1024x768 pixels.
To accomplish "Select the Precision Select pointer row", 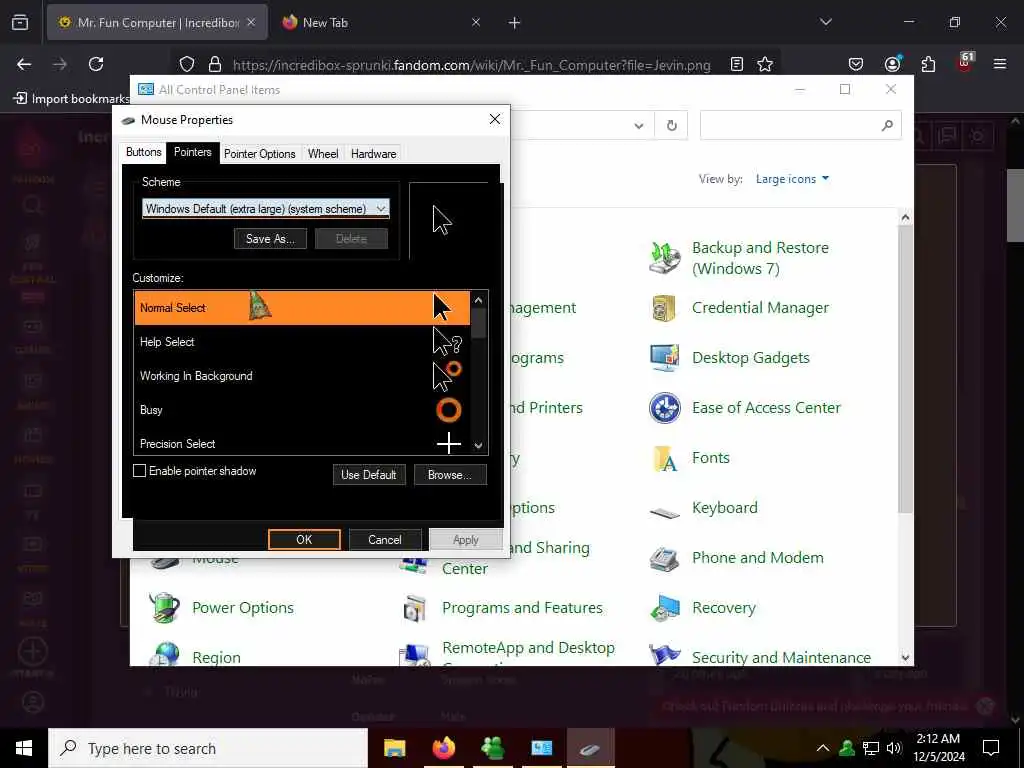I will pyautogui.click(x=302, y=443).
